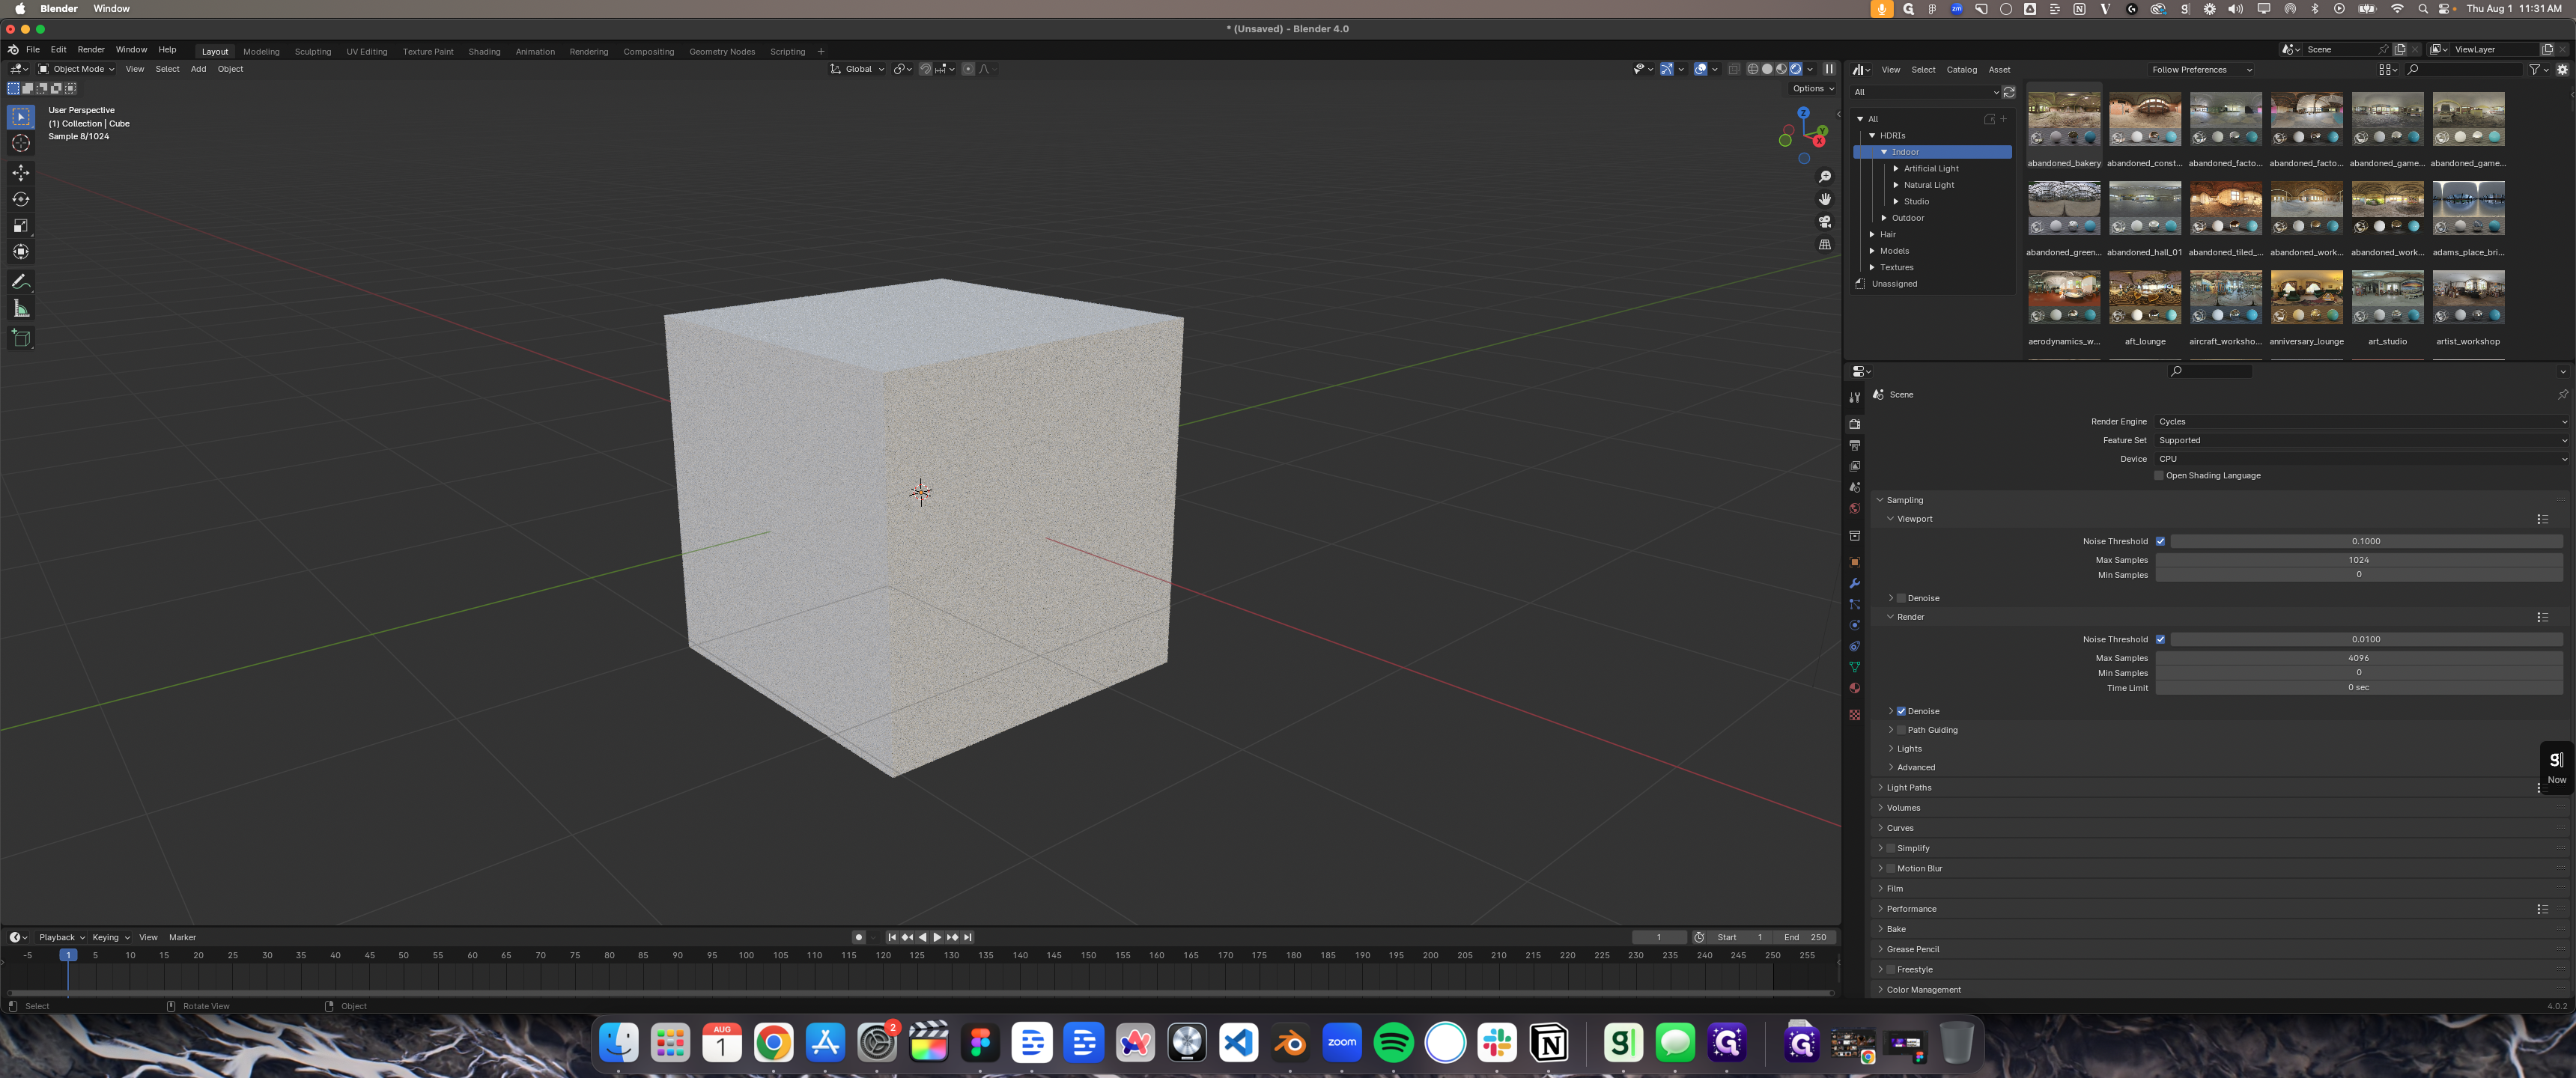
Task: Open asset browser settings gear
Action: click(x=2562, y=70)
